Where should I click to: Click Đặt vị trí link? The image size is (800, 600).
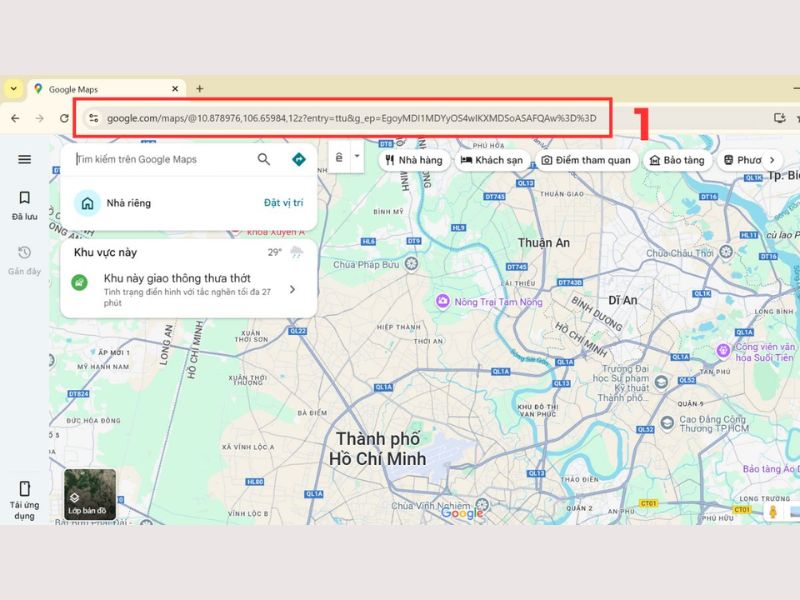click(x=283, y=203)
